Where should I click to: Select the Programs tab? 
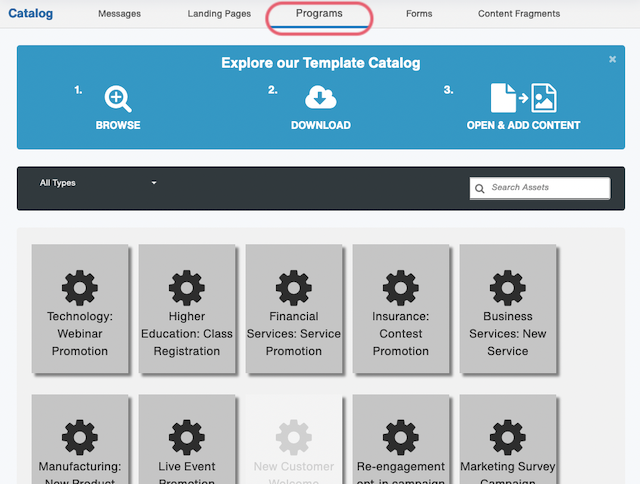pyautogui.click(x=319, y=13)
